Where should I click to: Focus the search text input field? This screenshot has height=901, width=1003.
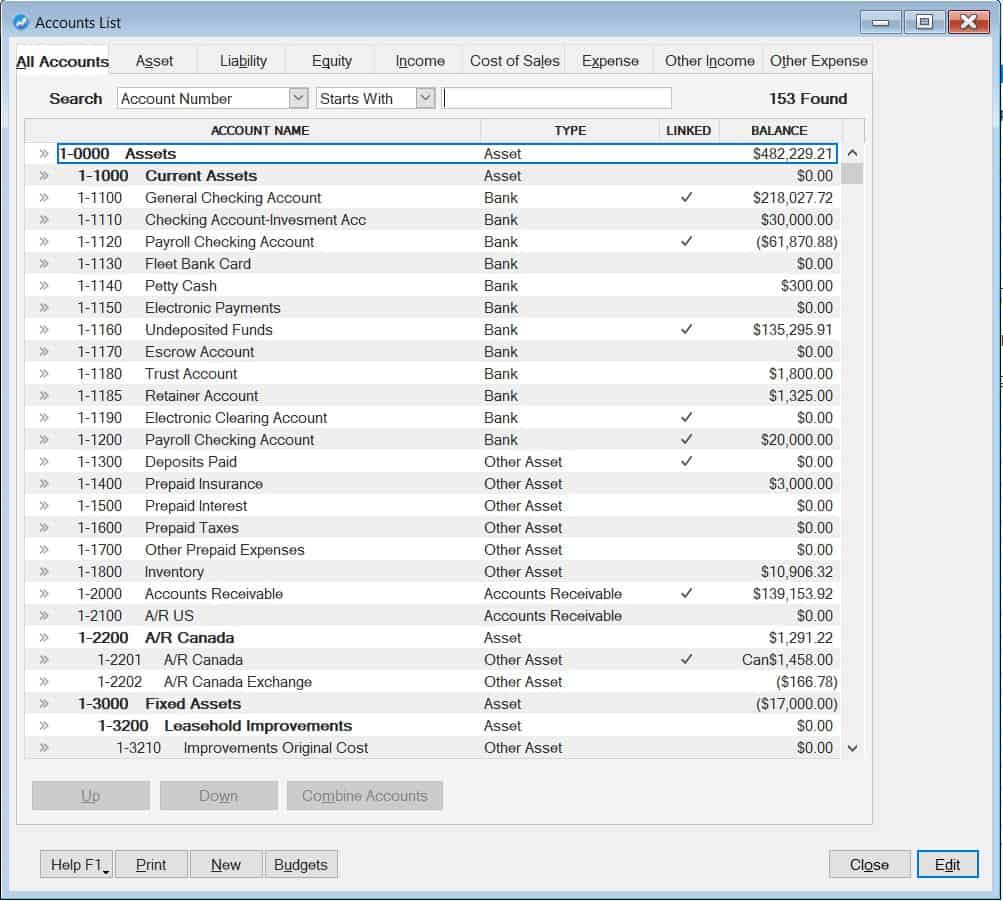(557, 98)
